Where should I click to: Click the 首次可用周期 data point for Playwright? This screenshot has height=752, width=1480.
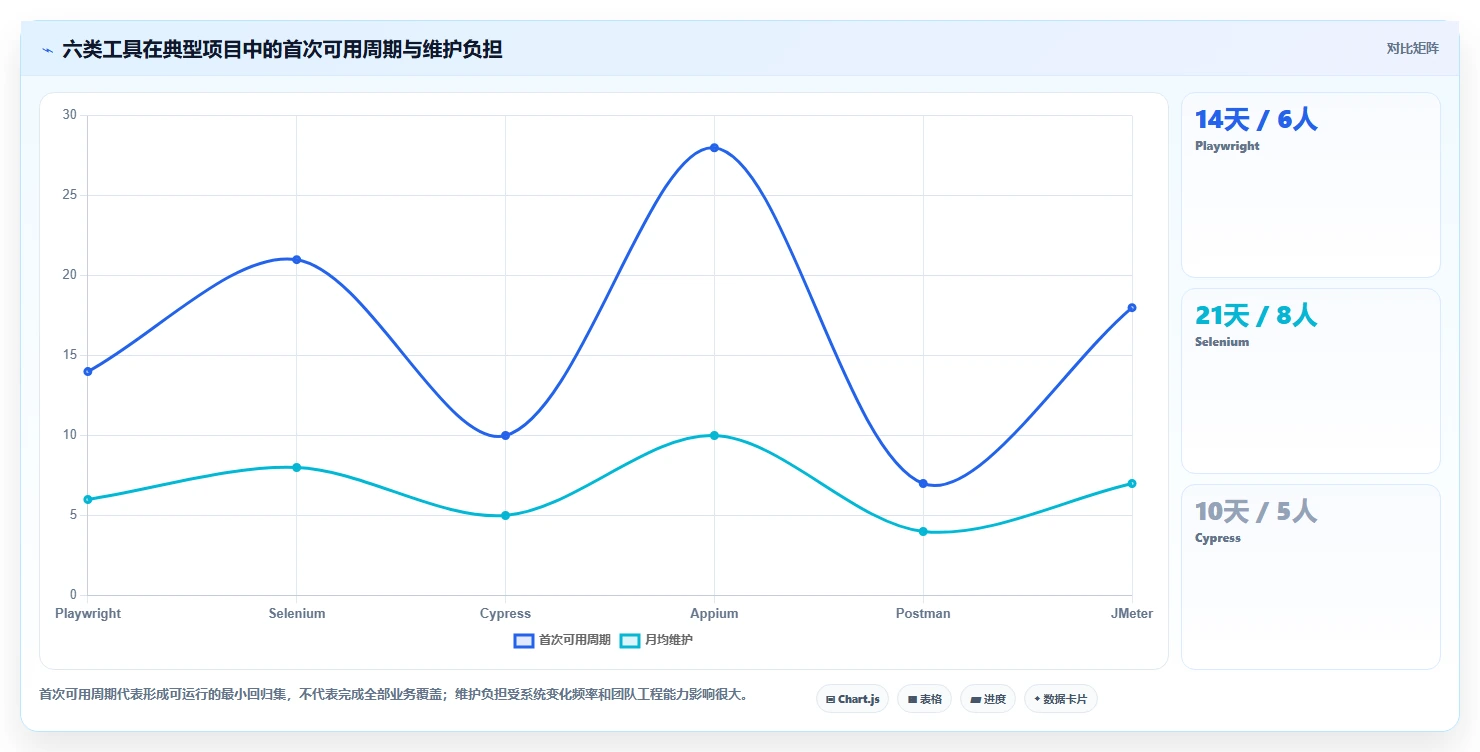point(88,371)
